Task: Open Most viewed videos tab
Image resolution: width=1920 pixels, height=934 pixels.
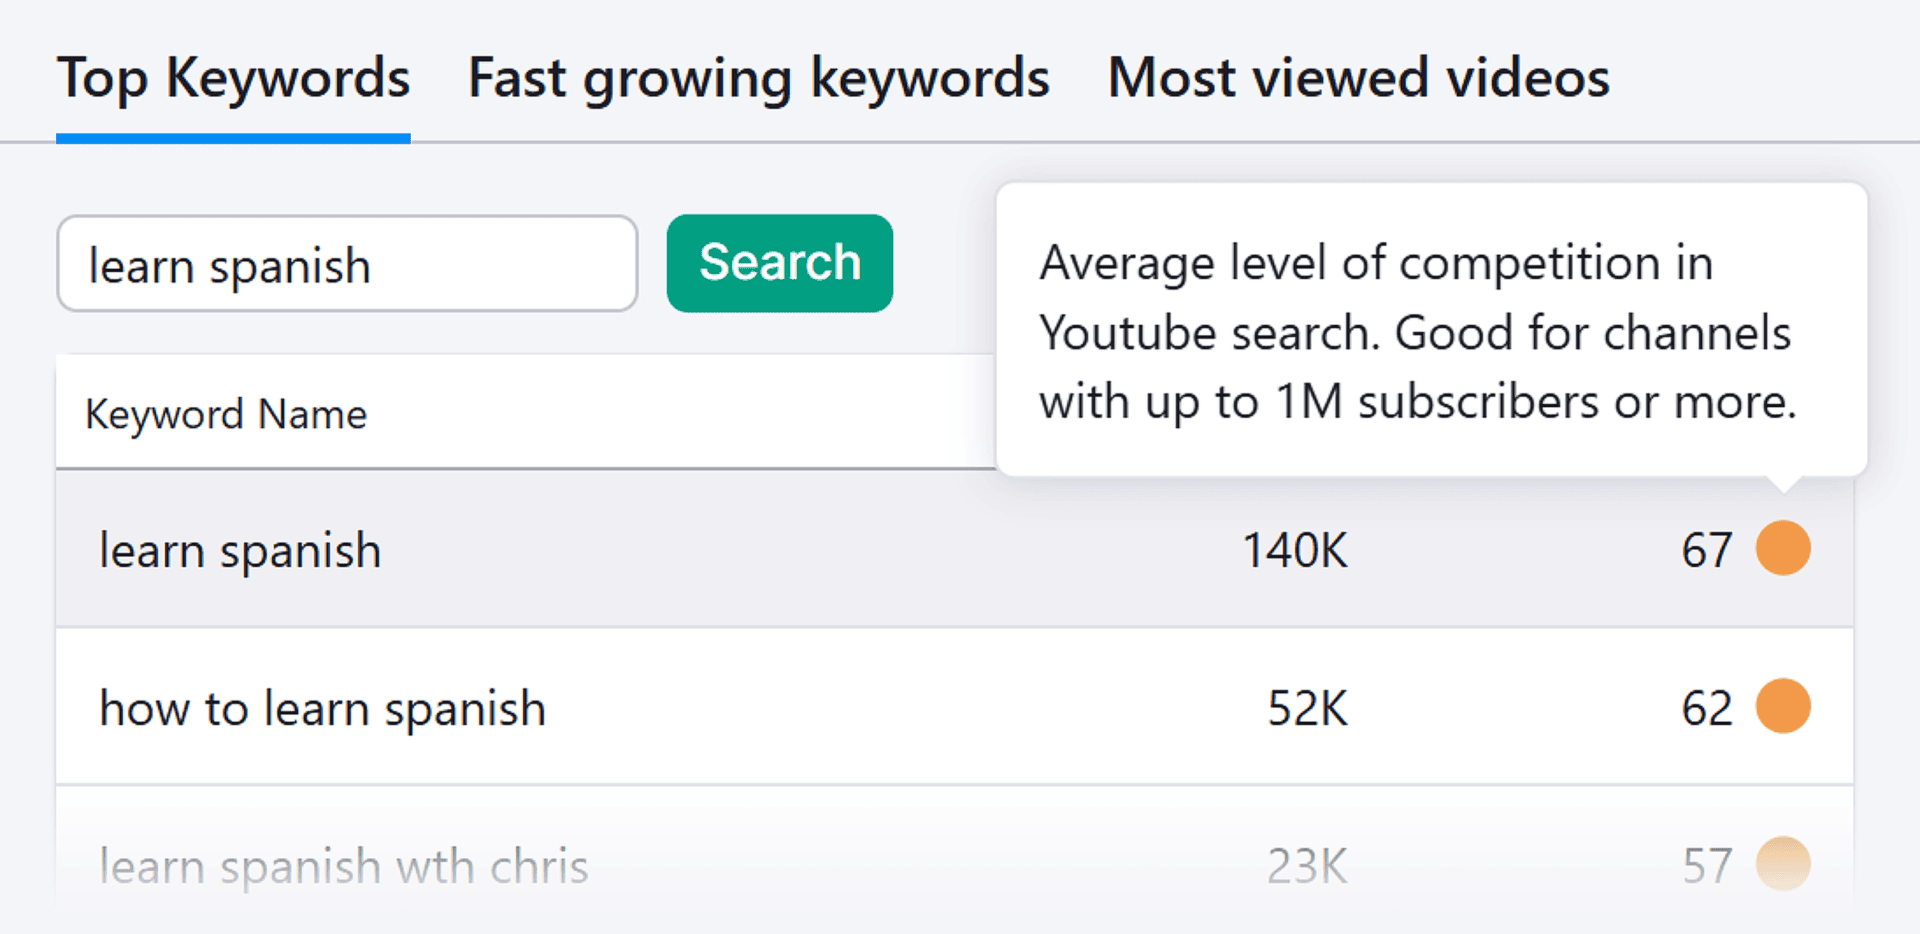Action: pos(1358,78)
